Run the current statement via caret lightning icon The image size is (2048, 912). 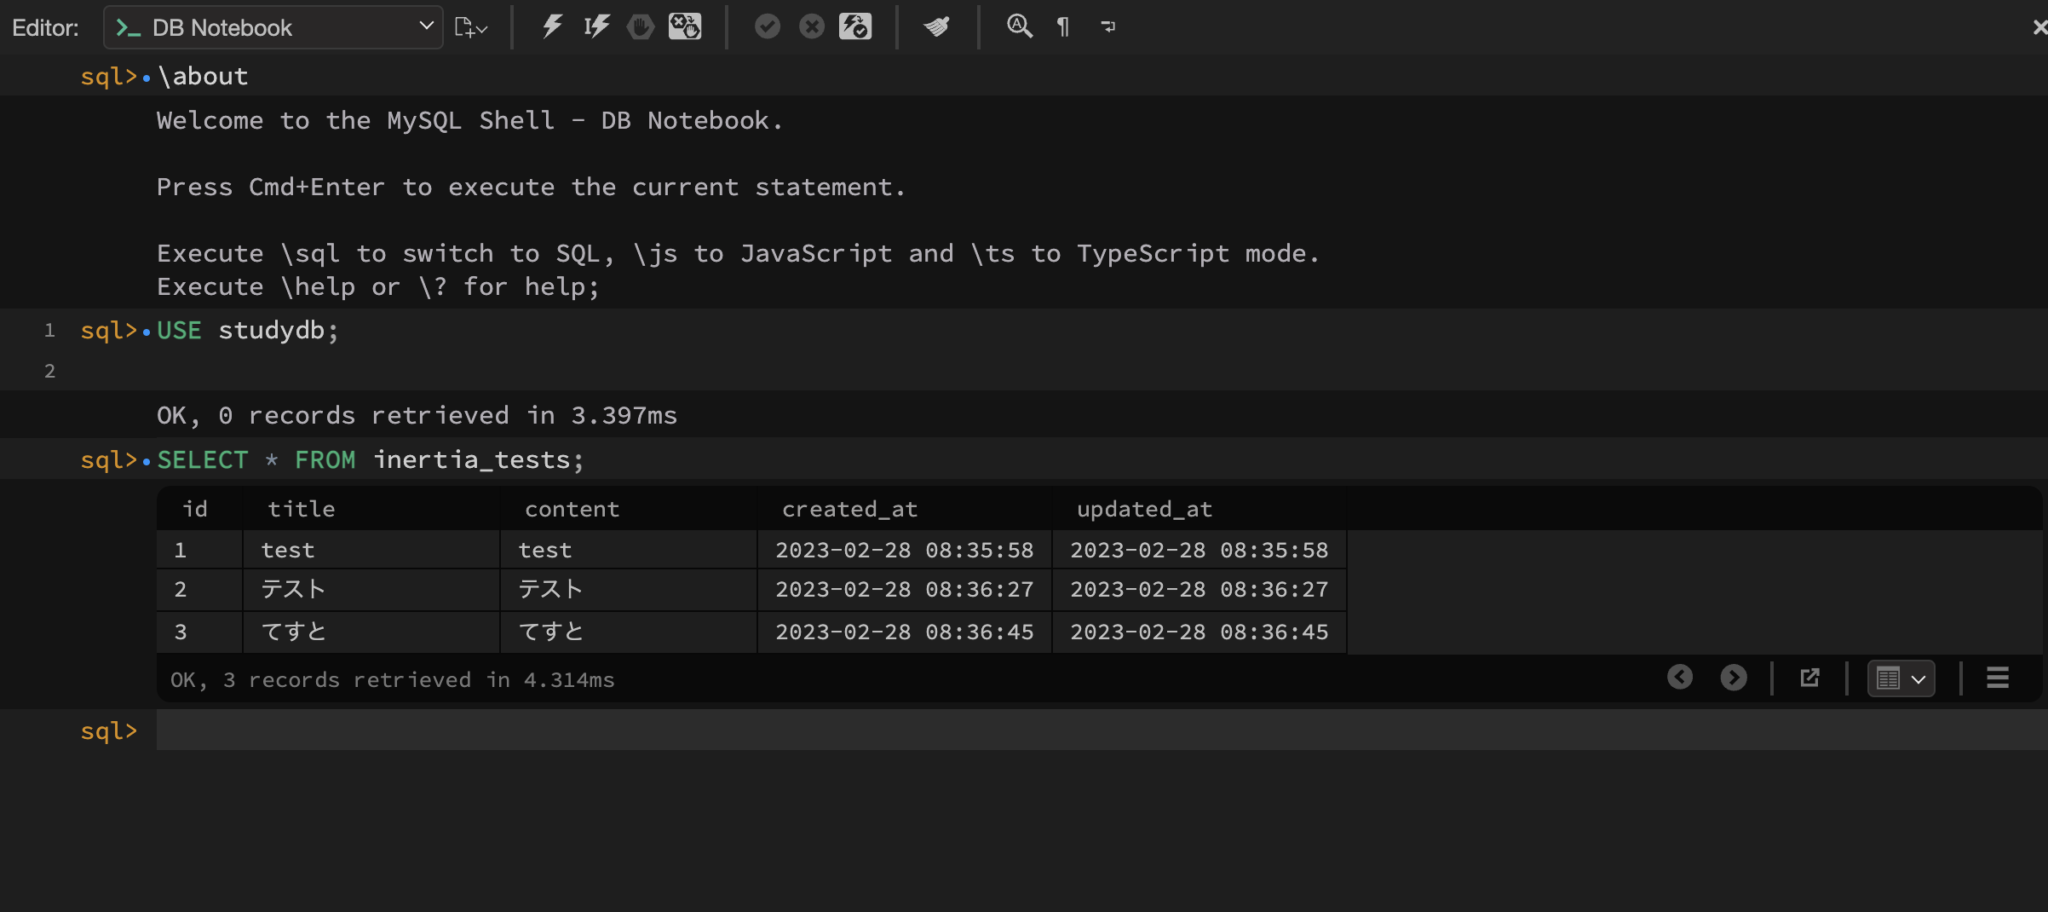[x=596, y=27]
